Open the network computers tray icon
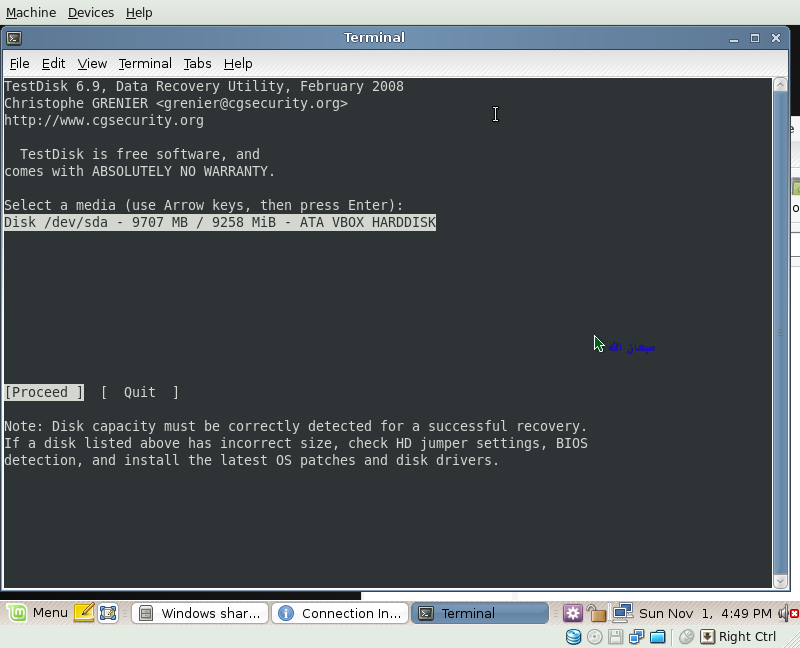This screenshot has height=648, width=800. tap(623, 612)
